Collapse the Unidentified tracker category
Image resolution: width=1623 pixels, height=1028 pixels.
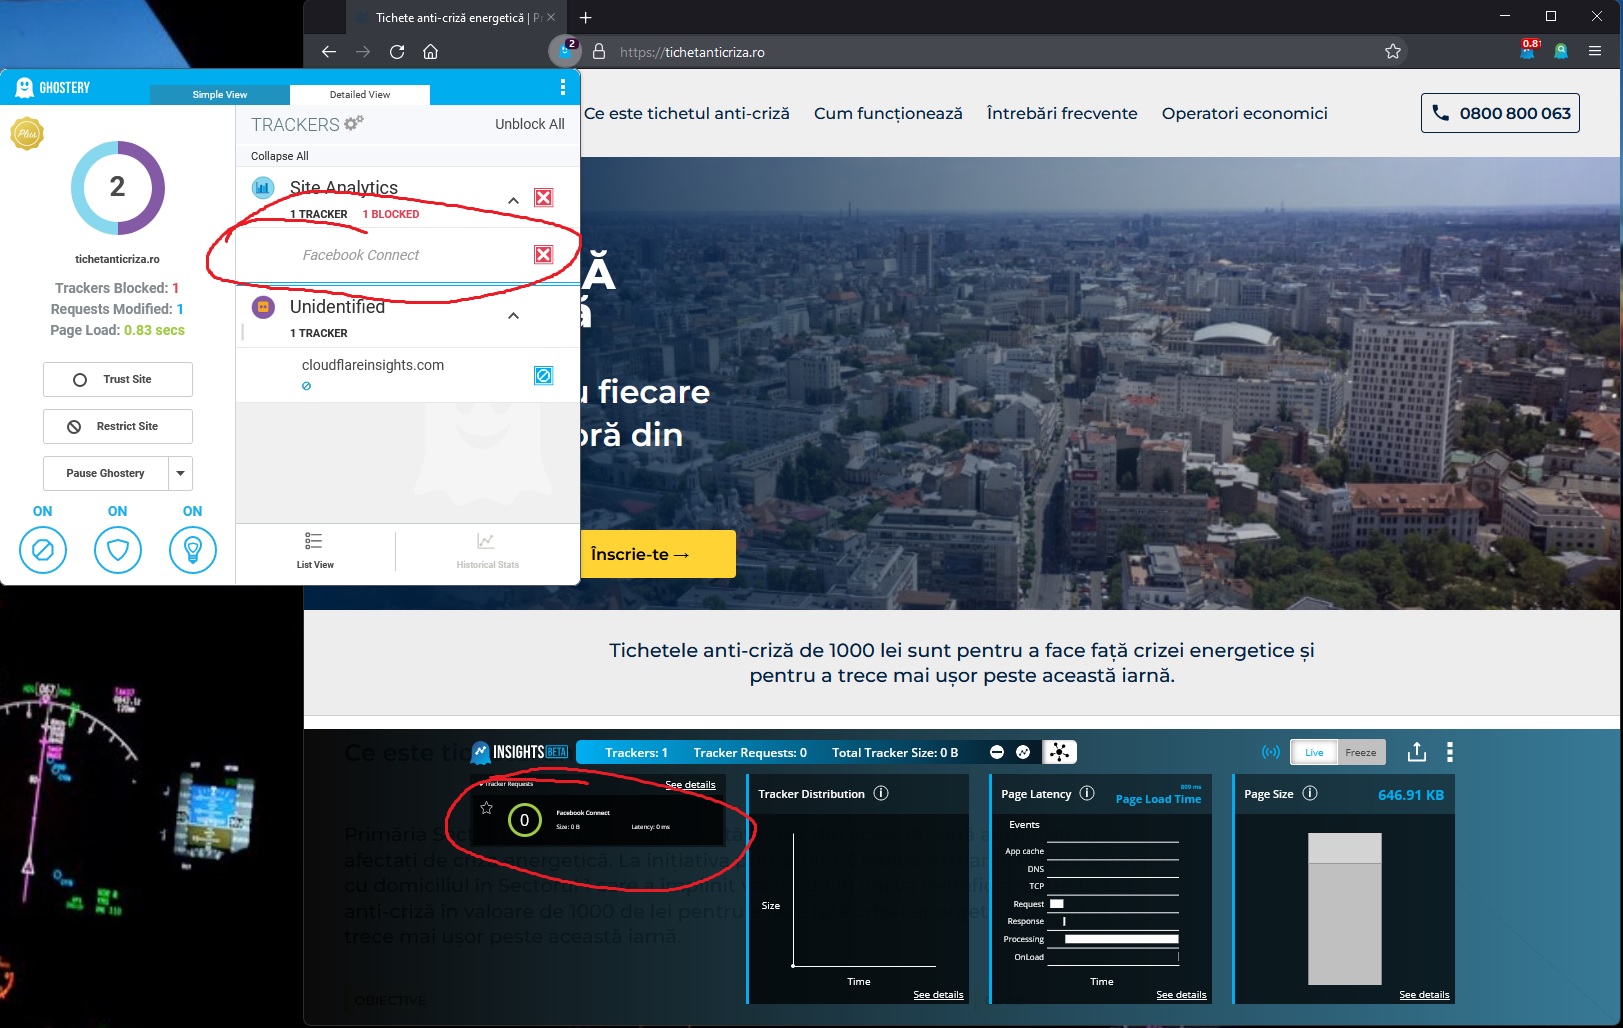513,316
